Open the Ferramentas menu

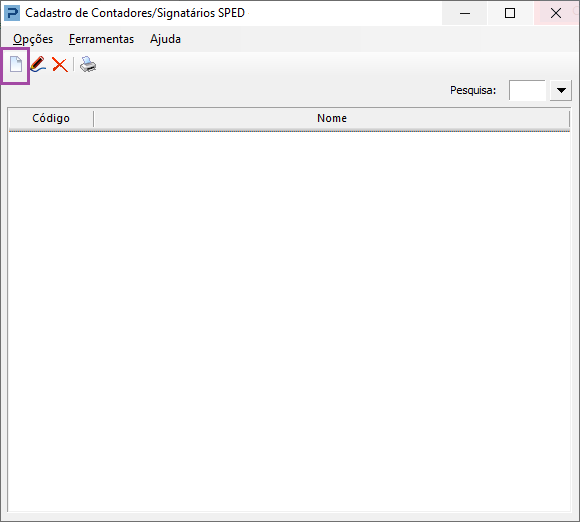coord(101,39)
